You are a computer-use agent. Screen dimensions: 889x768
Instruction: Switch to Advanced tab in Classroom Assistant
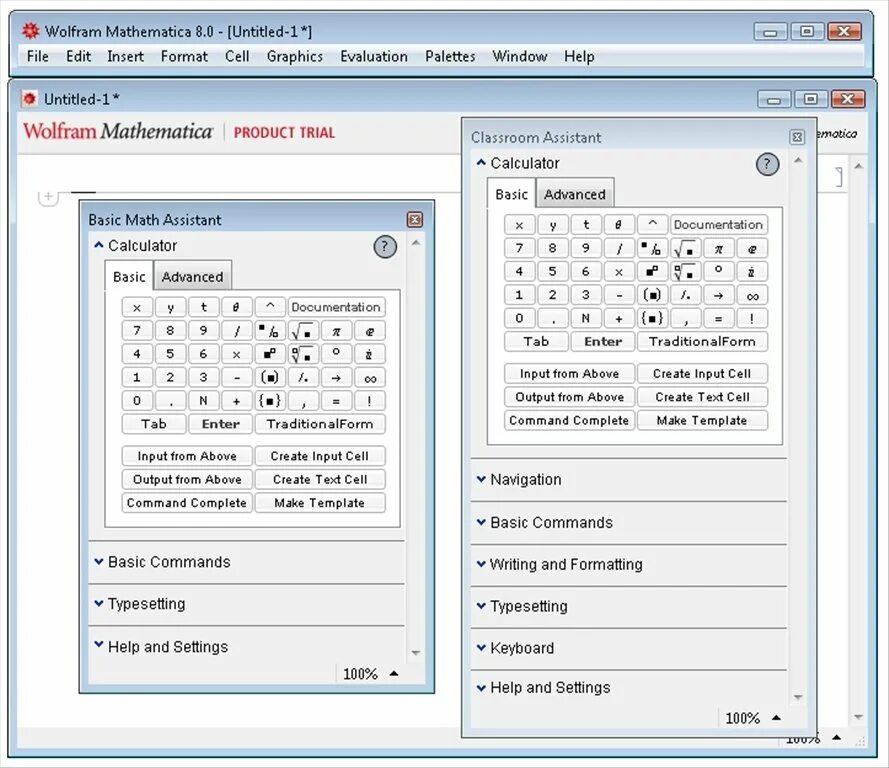point(575,194)
